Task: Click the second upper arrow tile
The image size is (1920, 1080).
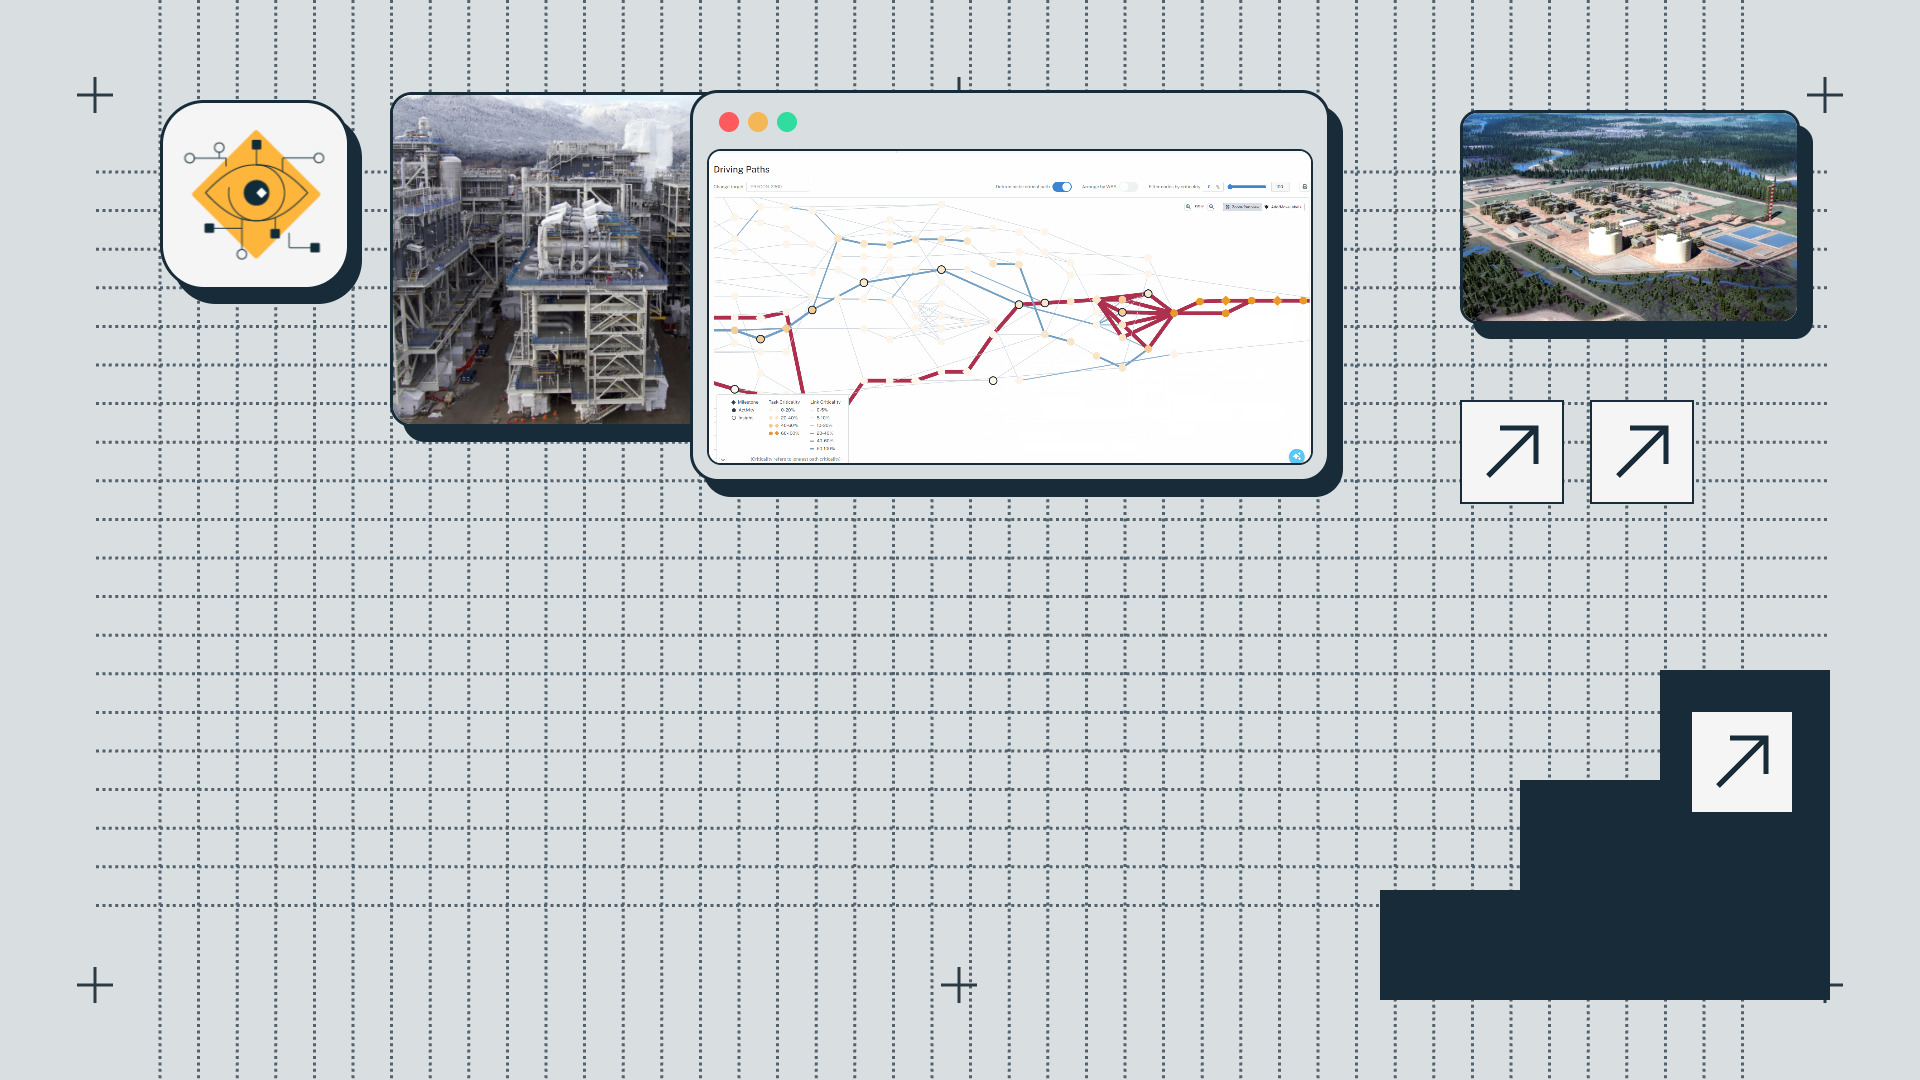Action: pos(1641,452)
